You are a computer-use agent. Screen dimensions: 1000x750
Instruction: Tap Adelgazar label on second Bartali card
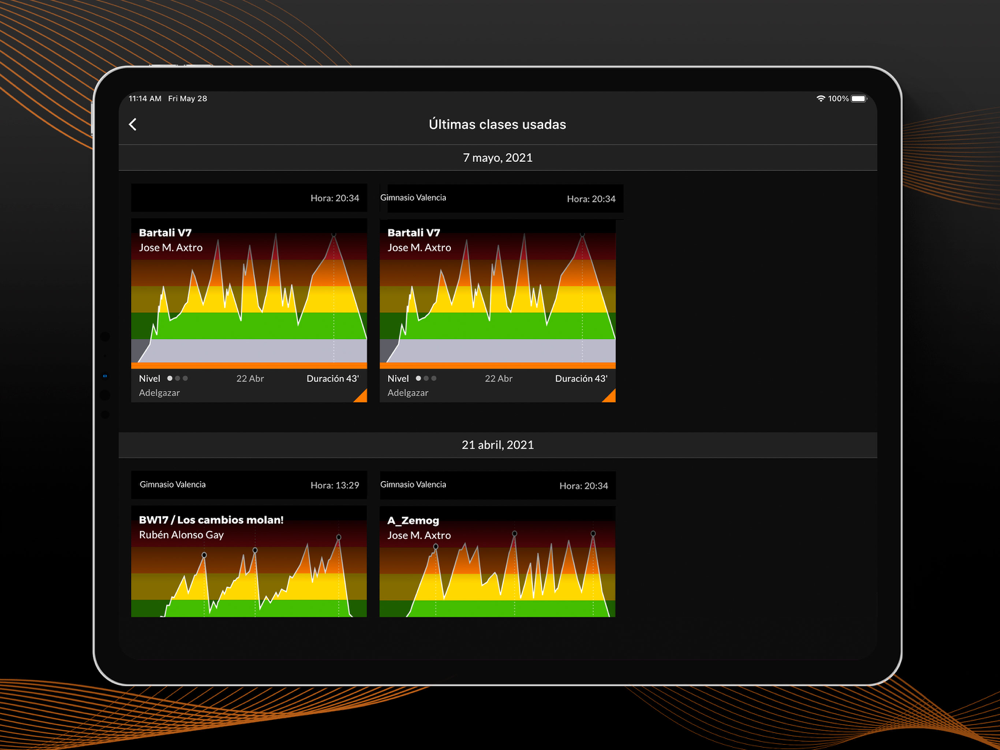pyautogui.click(x=408, y=393)
